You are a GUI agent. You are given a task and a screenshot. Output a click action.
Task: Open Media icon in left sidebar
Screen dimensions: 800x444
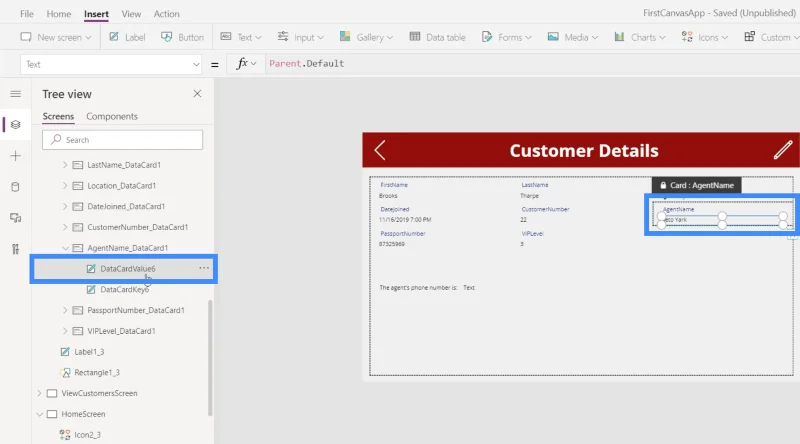(x=15, y=218)
